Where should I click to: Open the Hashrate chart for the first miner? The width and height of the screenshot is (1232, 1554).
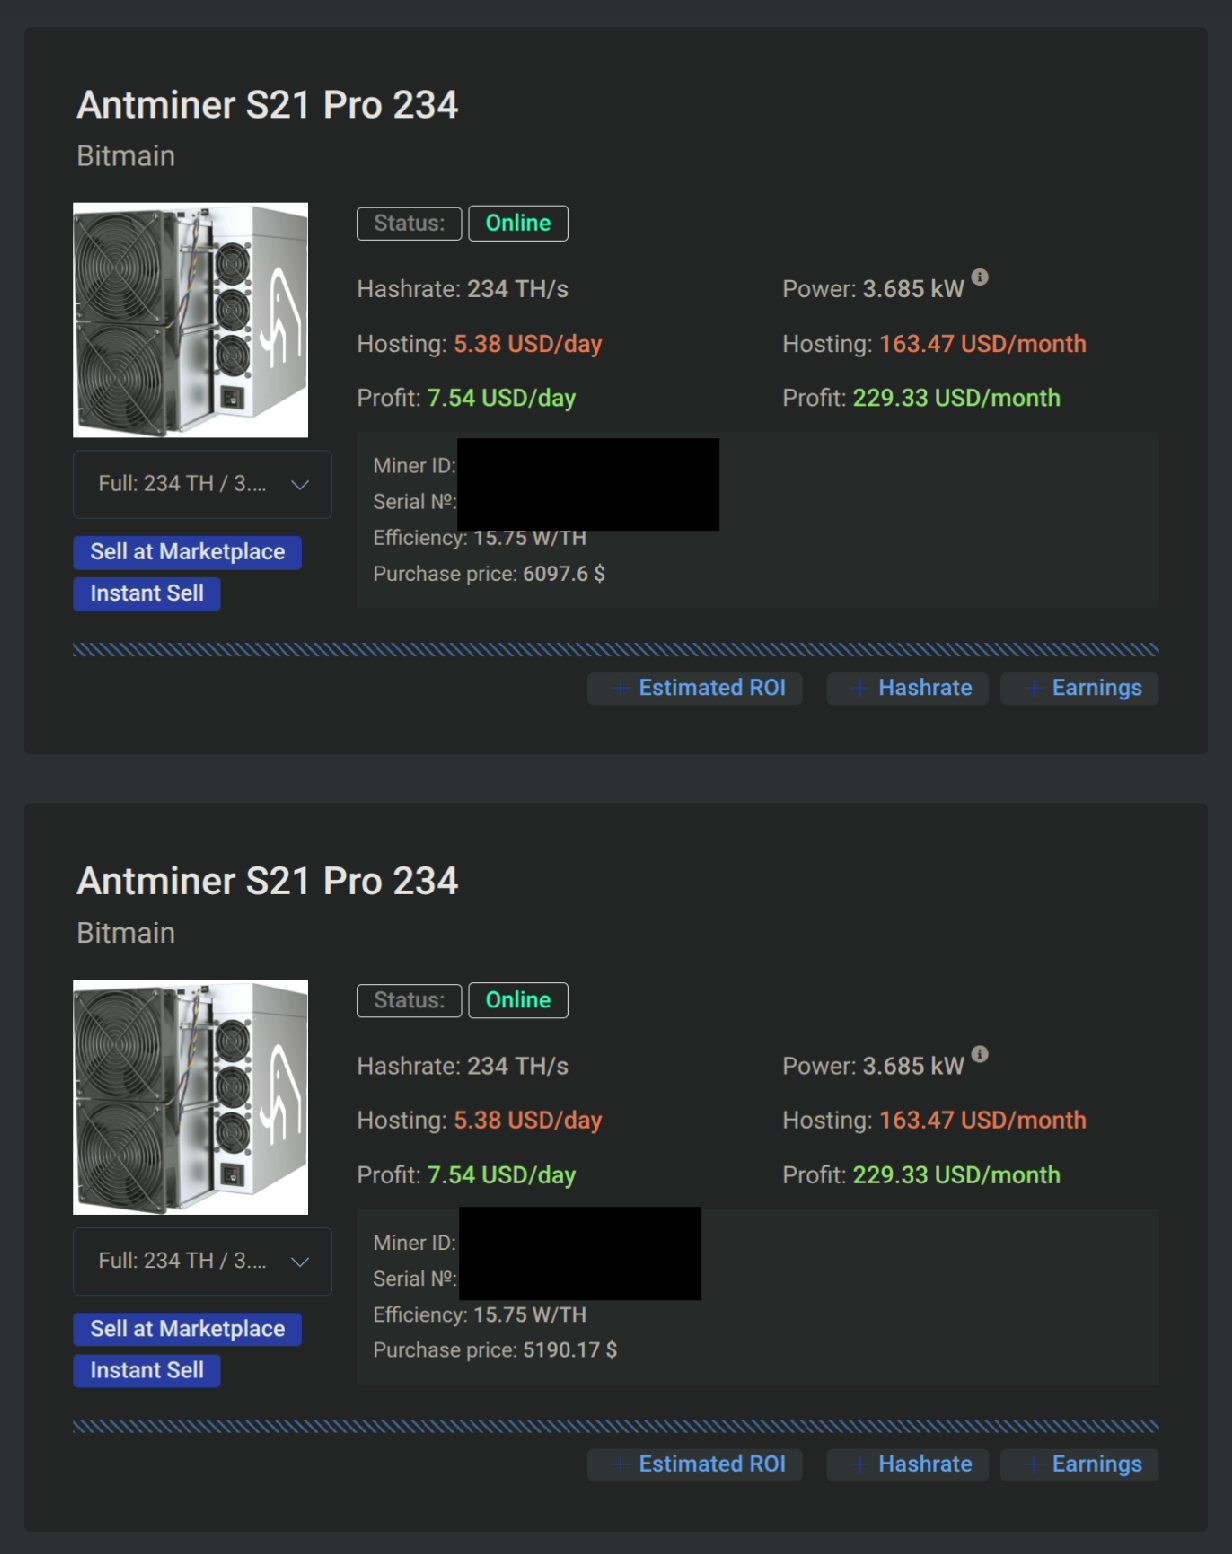[x=907, y=688]
